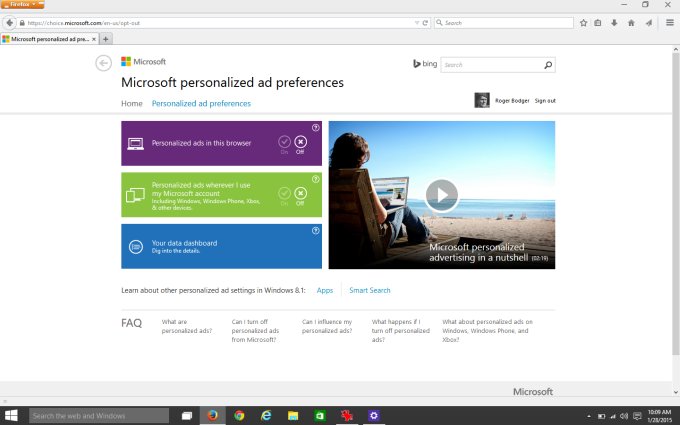Image resolution: width=680 pixels, height=425 pixels.
Task: Click the Apps settings link
Action: click(325, 290)
